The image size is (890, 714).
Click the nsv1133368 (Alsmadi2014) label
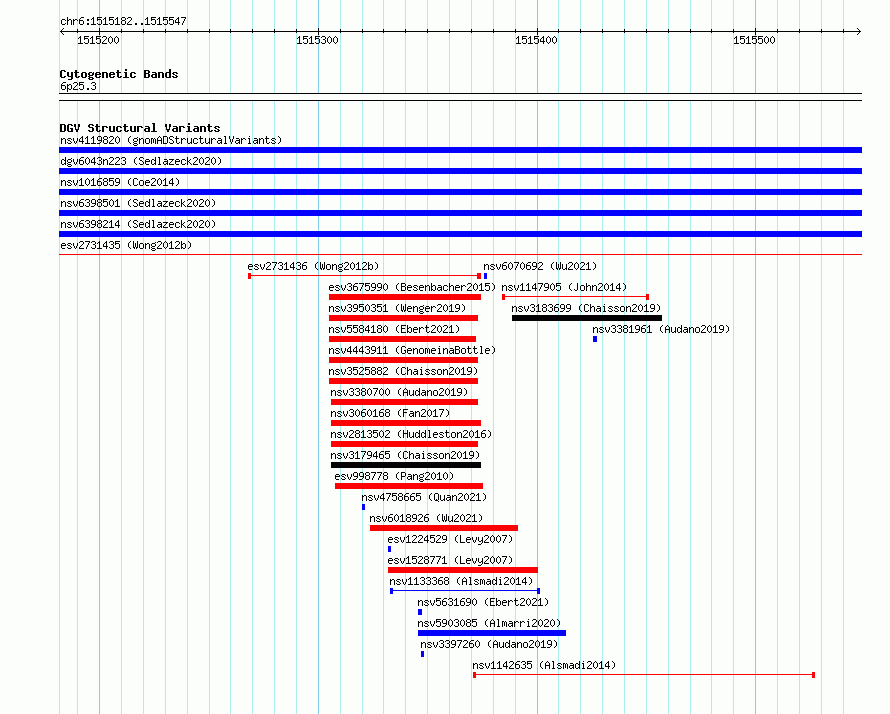click(461, 581)
